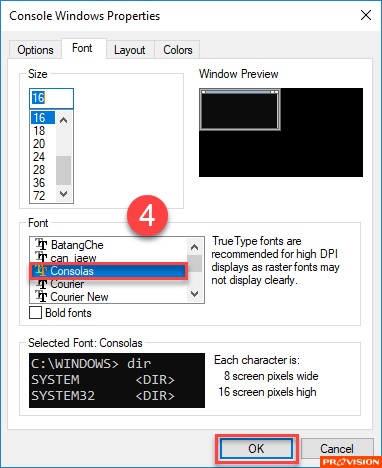
Task: Open the Colors tab
Action: click(x=178, y=50)
